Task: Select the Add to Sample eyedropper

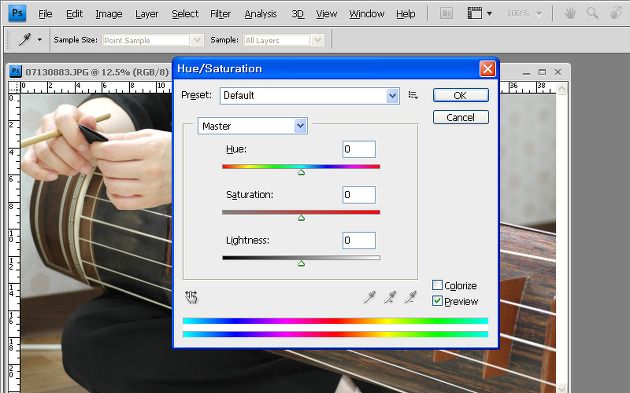Action: click(390, 297)
